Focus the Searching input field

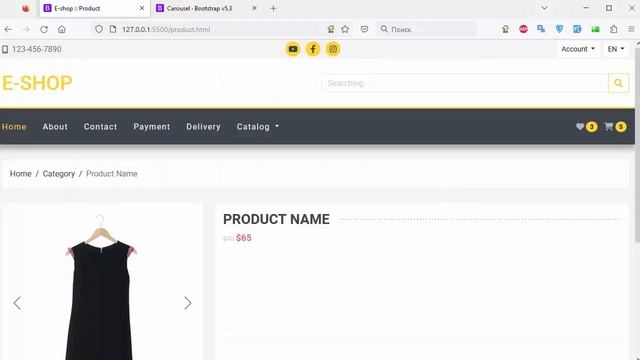click(x=465, y=83)
